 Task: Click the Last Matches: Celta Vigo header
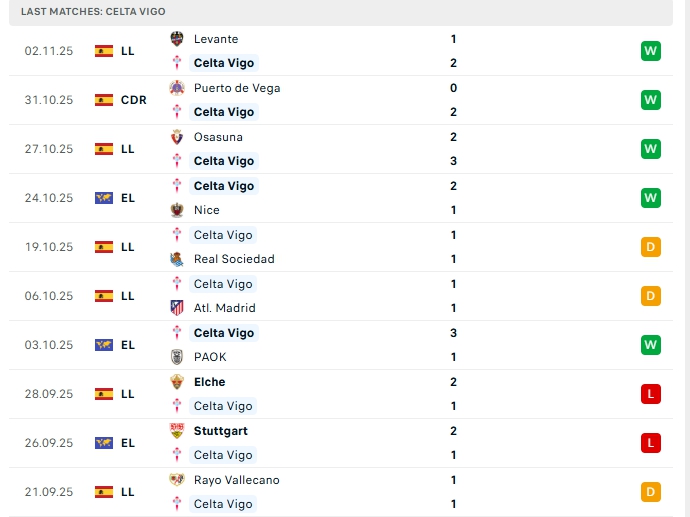click(x=93, y=11)
